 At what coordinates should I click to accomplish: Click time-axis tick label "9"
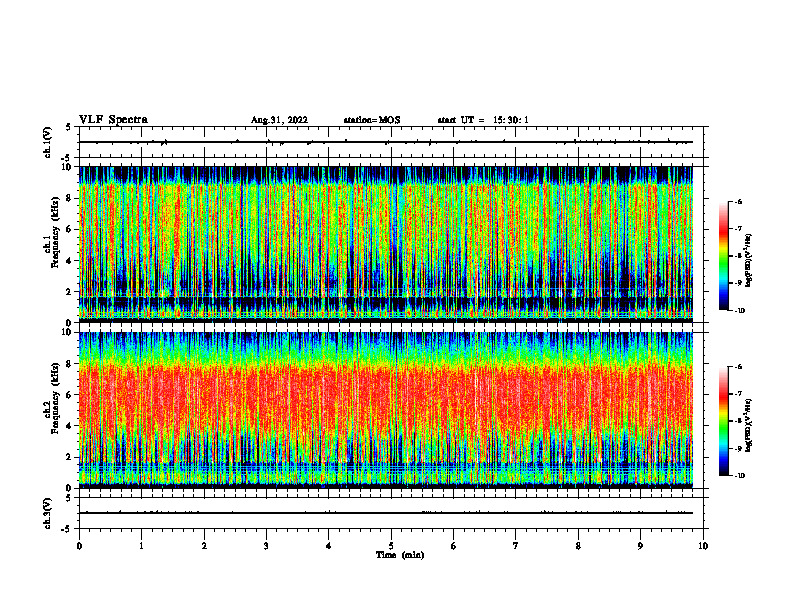coord(640,546)
